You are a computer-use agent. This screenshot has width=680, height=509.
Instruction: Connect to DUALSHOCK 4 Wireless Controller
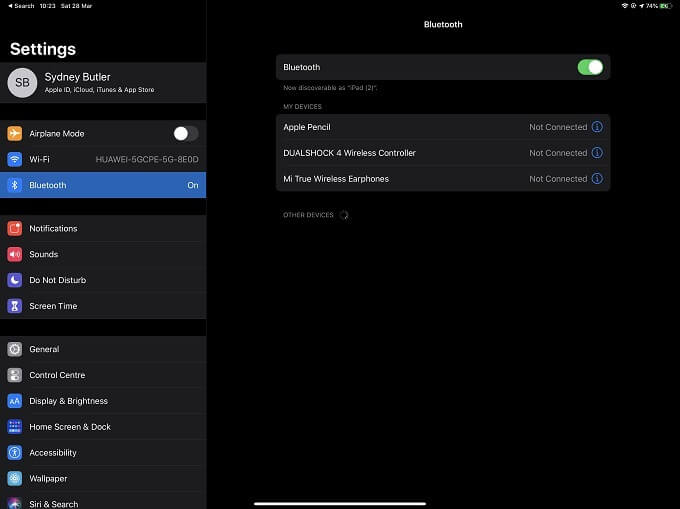(x=443, y=153)
